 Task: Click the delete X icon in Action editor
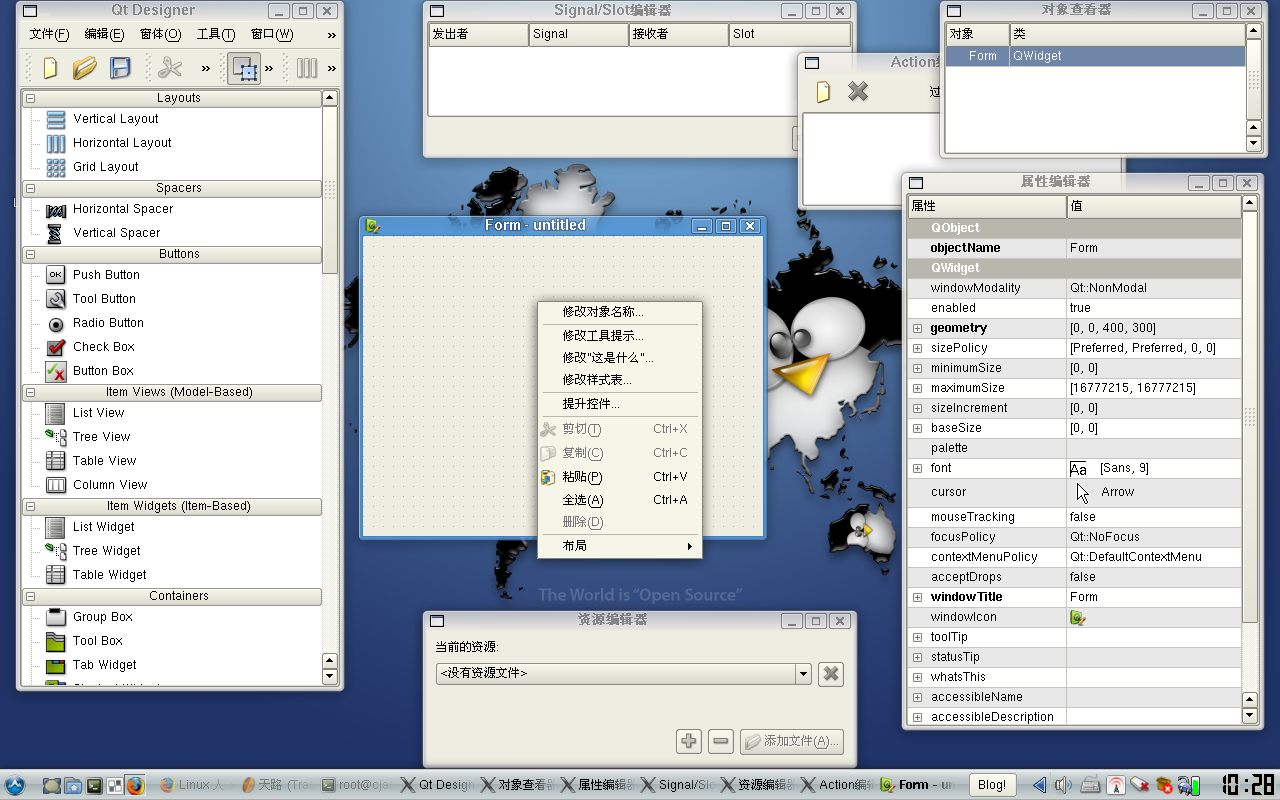[x=858, y=92]
